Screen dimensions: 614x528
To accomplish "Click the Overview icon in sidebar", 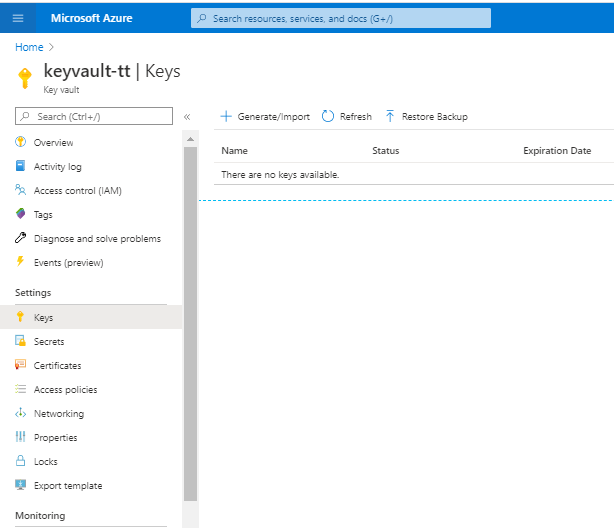I will pyautogui.click(x=20, y=143).
